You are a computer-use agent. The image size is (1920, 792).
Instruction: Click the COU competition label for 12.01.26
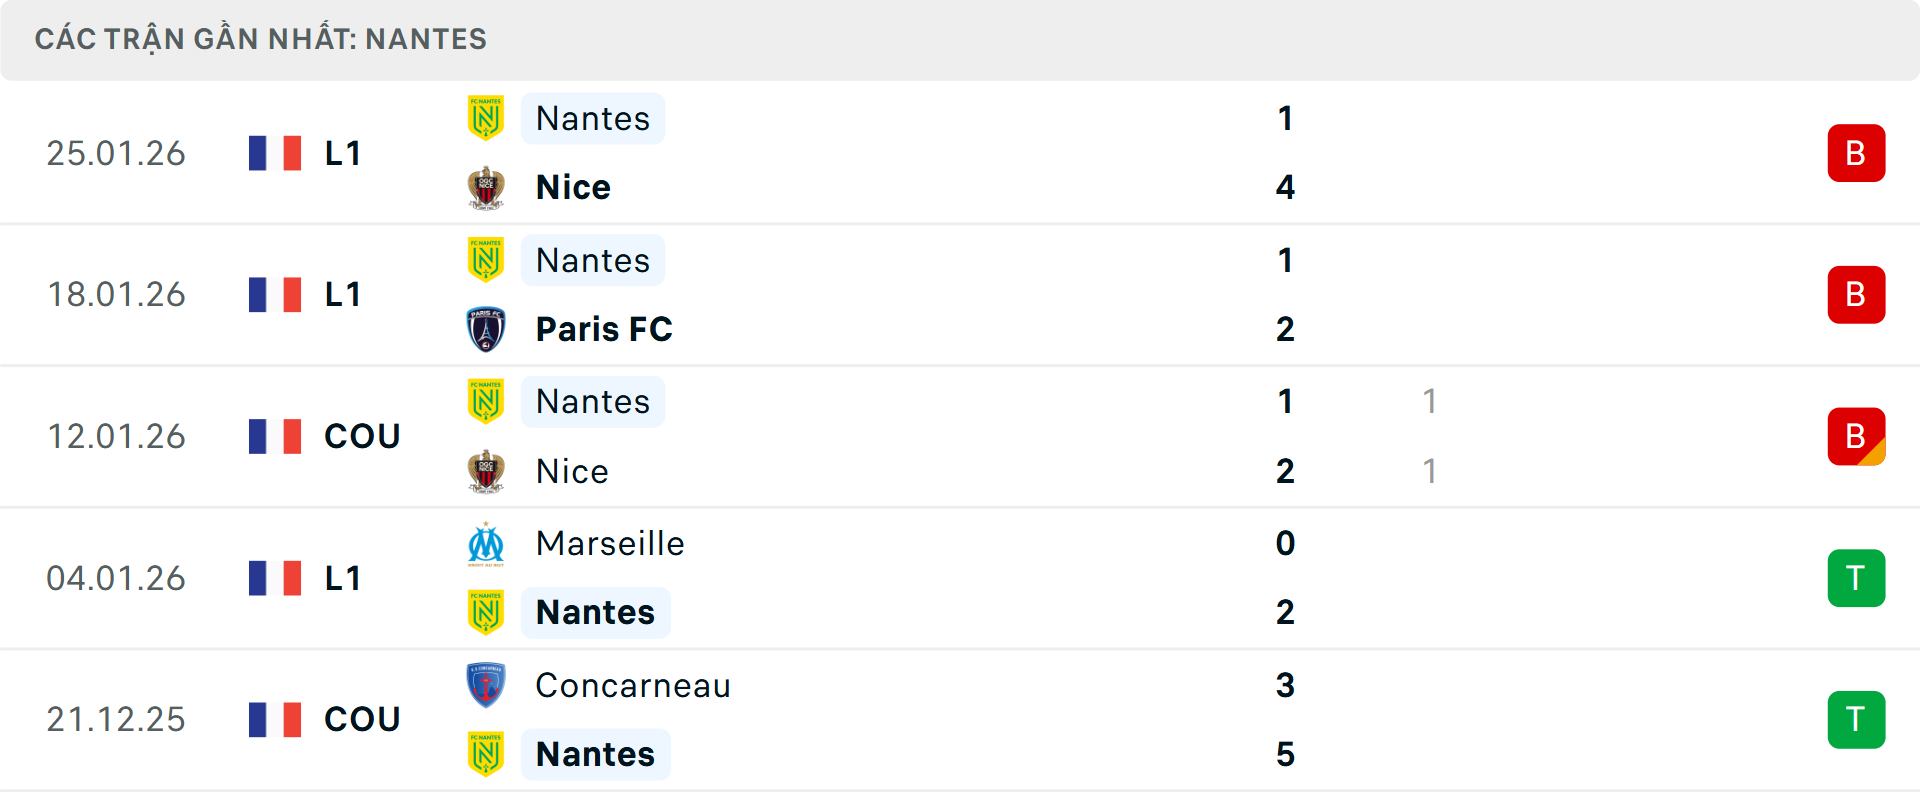[362, 436]
